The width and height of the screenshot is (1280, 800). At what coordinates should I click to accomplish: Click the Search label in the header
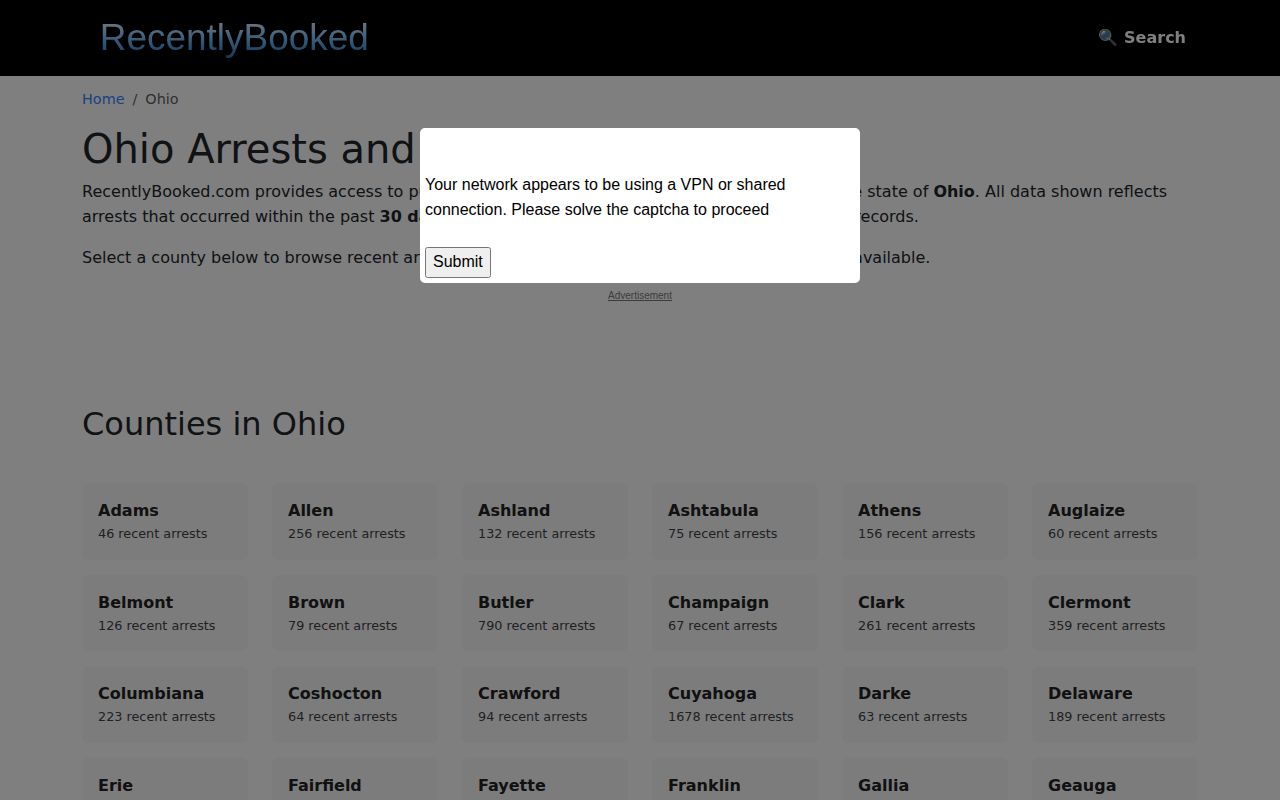(x=1154, y=37)
